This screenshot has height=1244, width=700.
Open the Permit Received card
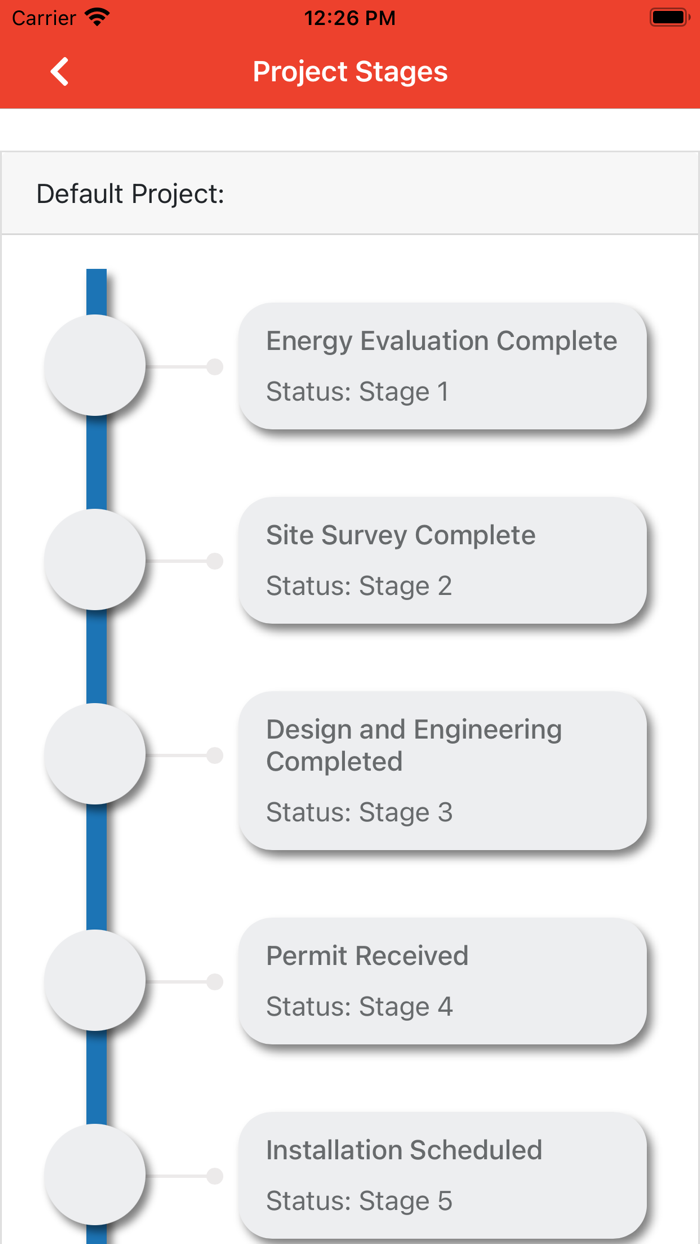coord(442,981)
